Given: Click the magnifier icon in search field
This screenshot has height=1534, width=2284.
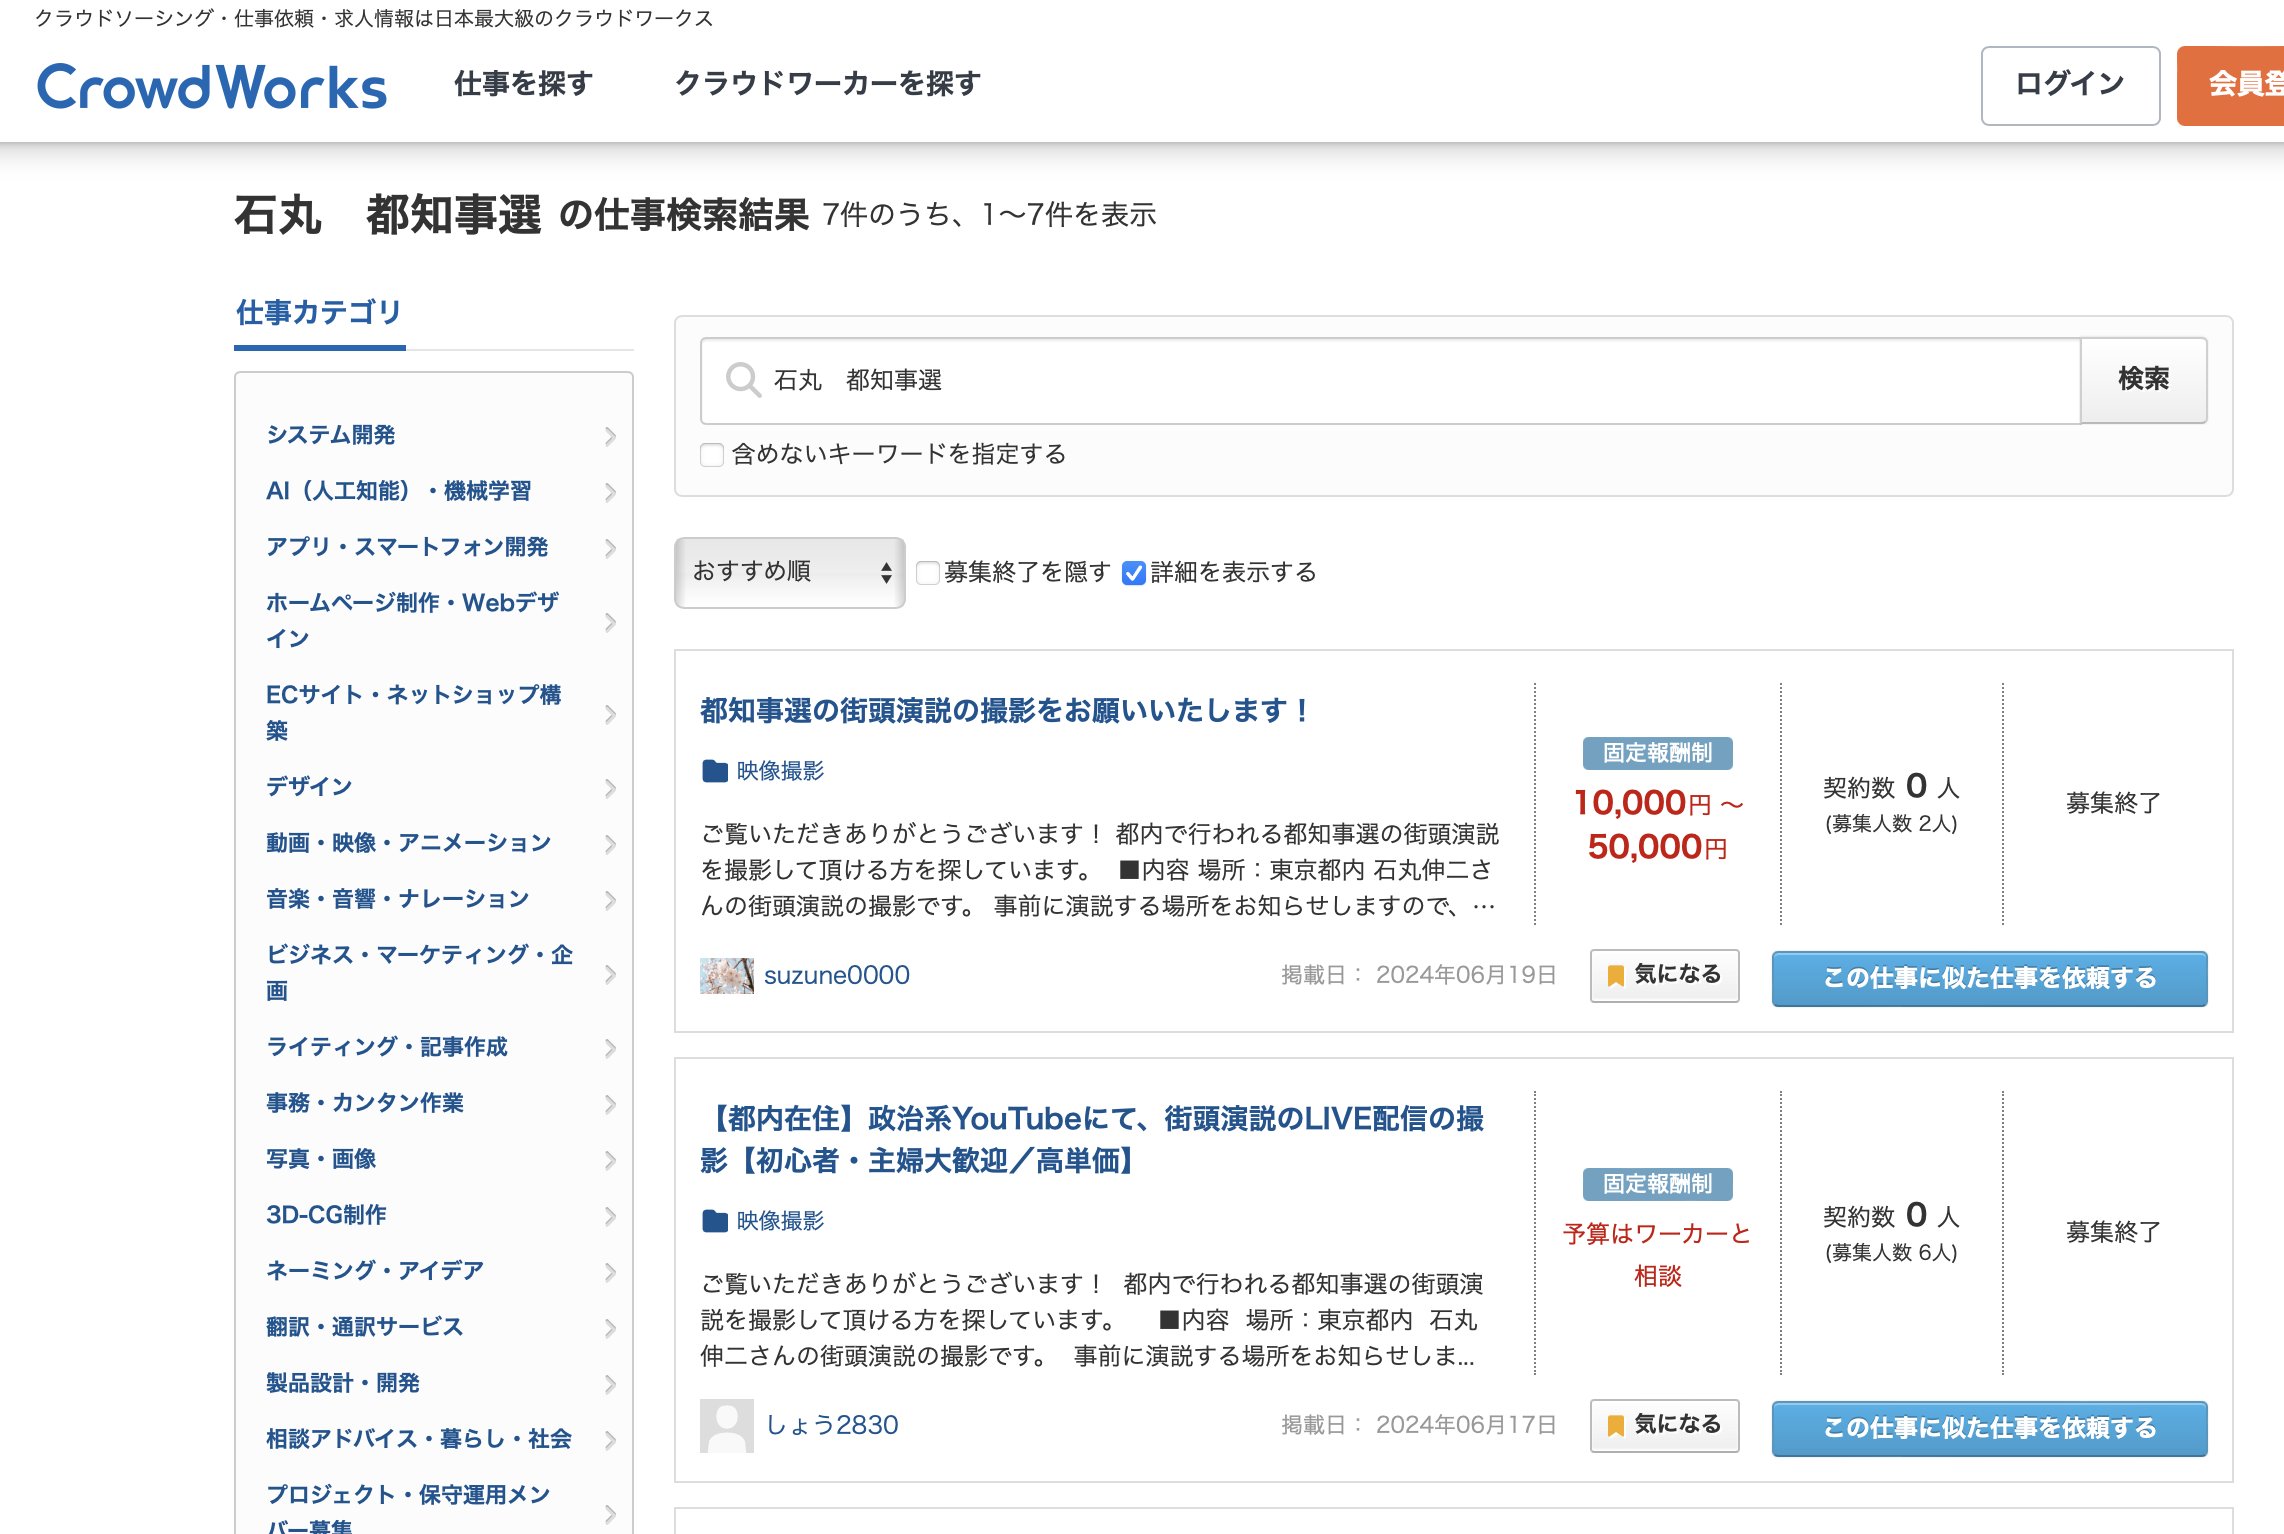Looking at the screenshot, I should (742, 380).
